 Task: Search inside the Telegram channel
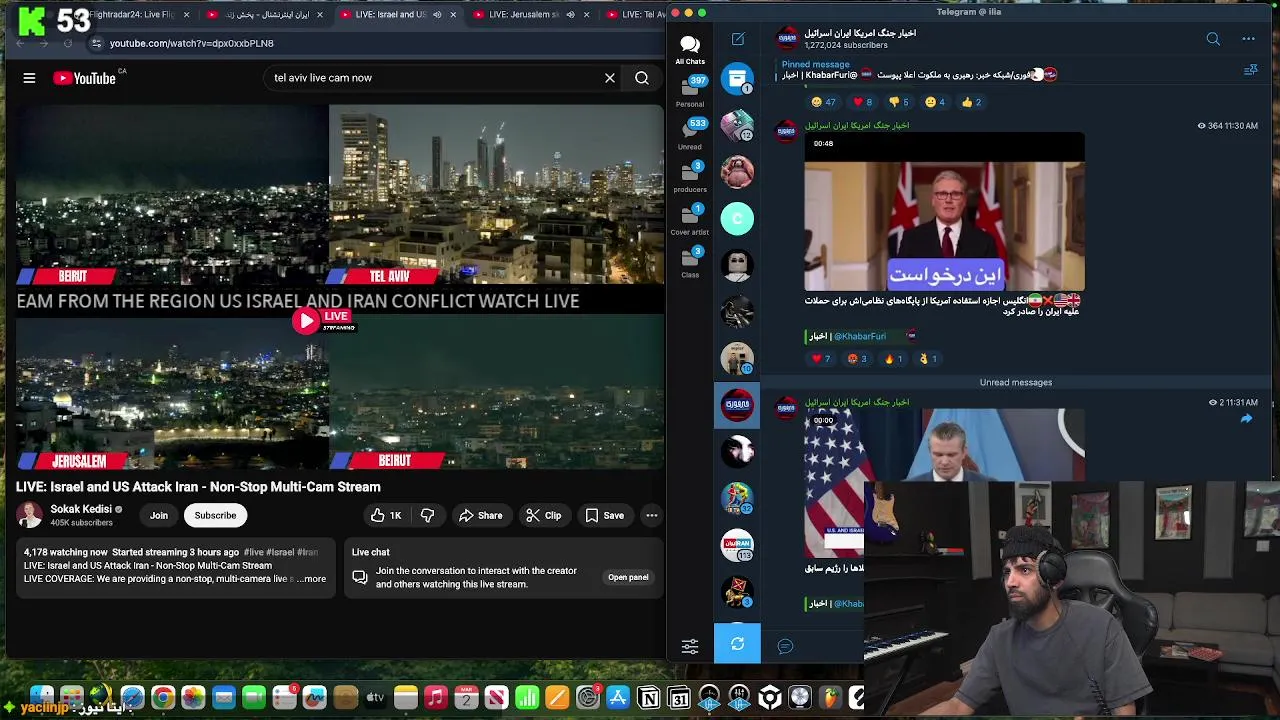1213,39
